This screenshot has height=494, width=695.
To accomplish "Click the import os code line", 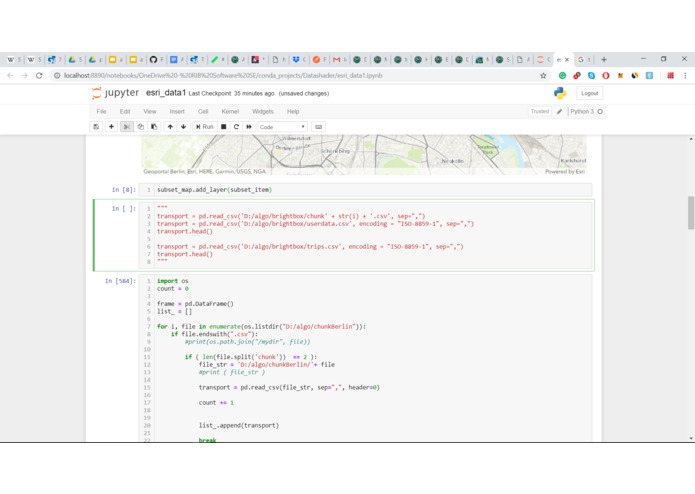I will [x=172, y=281].
